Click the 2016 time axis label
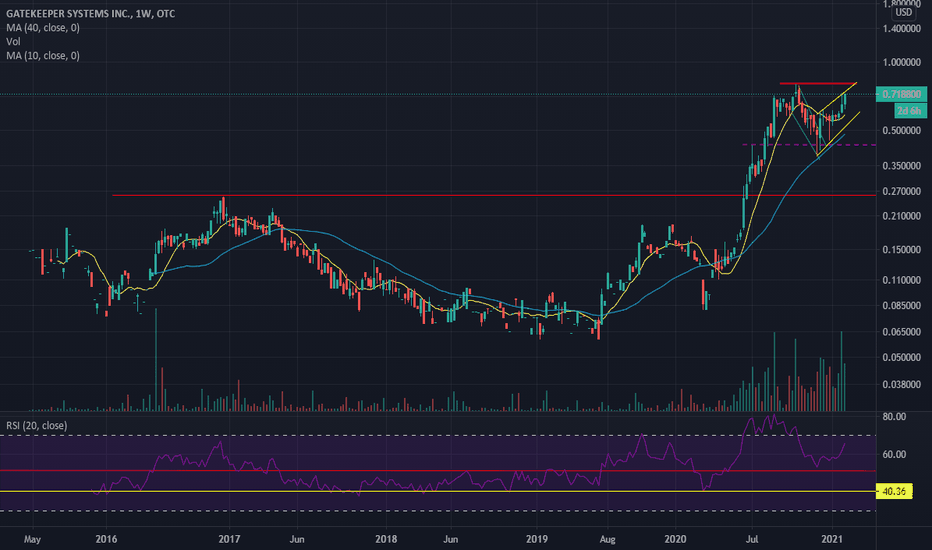This screenshot has height=550, width=932. coord(106,539)
